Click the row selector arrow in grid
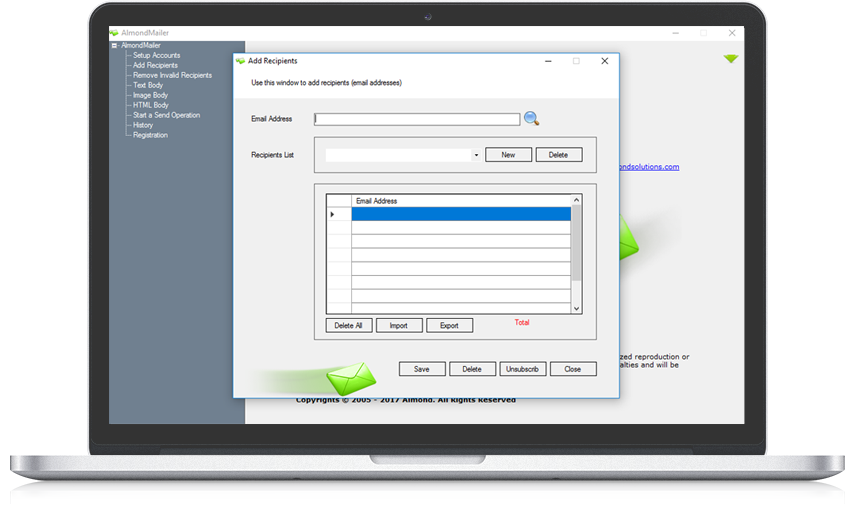855x520 pixels. 333,214
